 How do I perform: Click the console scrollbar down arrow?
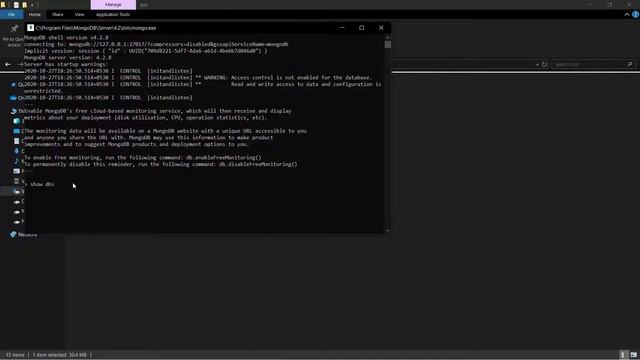(x=388, y=231)
